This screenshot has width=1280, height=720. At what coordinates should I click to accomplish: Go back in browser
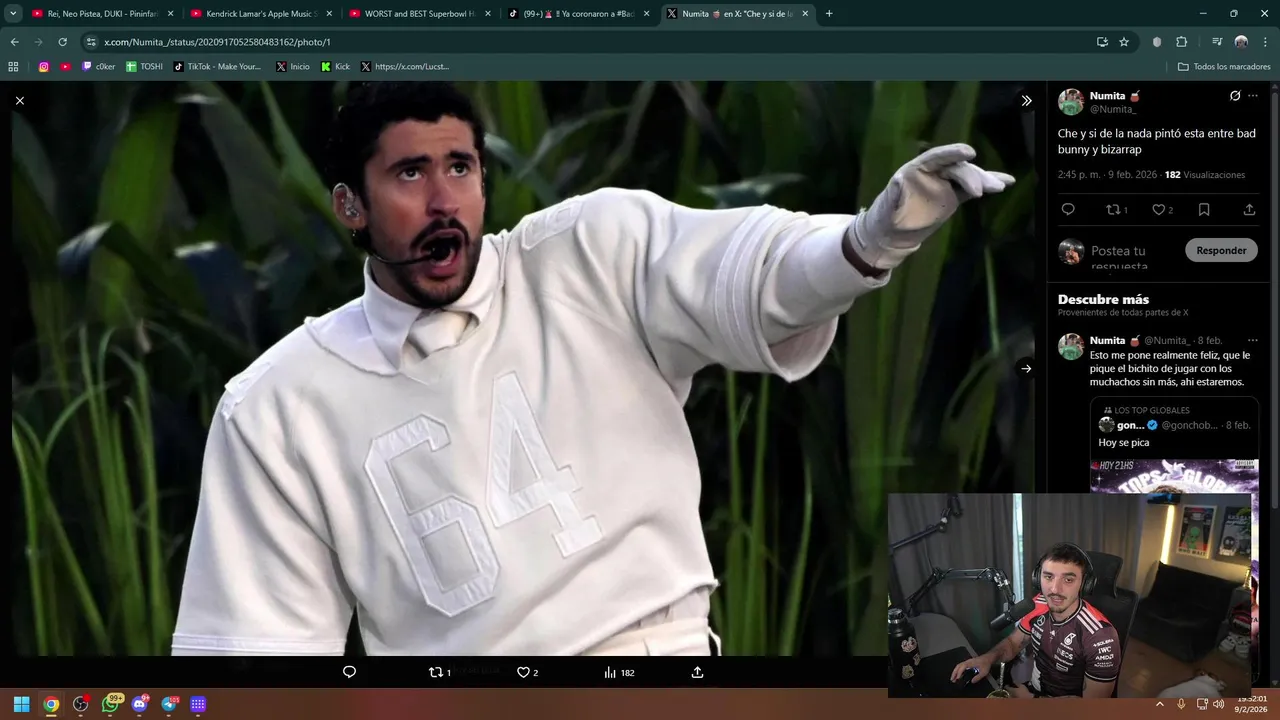(14, 42)
